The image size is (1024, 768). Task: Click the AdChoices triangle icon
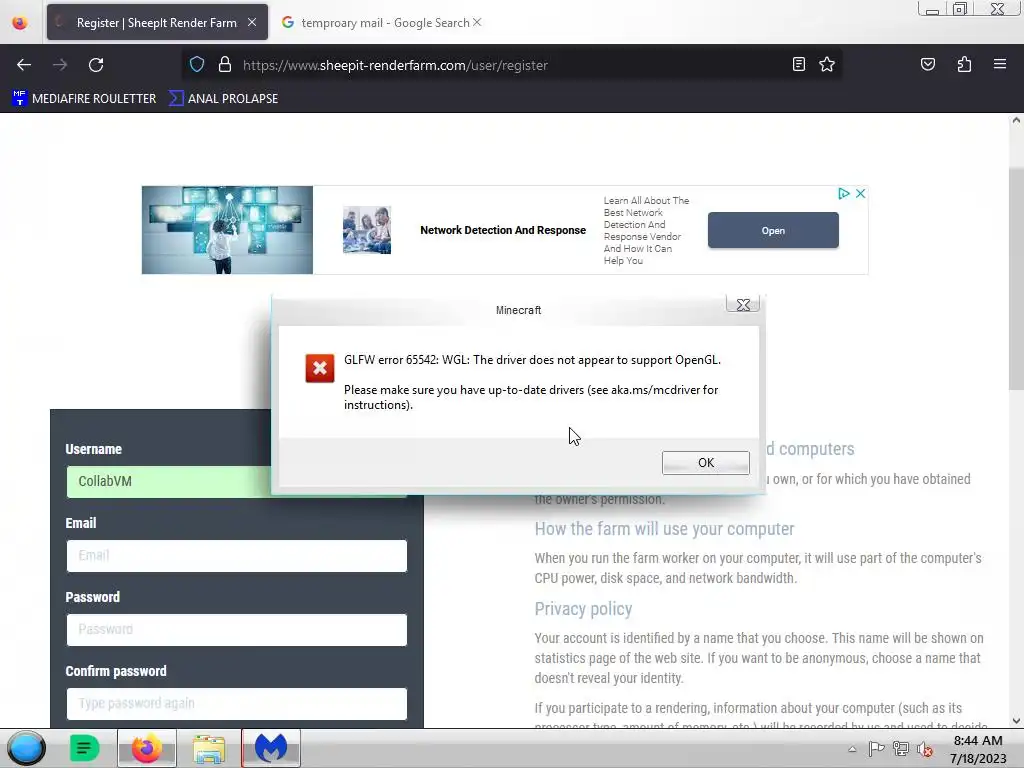coord(843,193)
